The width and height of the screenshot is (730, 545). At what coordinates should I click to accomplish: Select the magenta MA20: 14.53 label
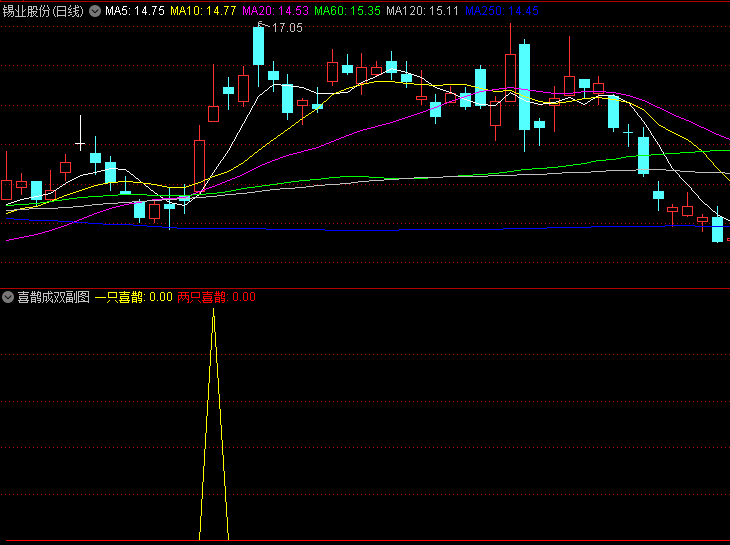pos(275,11)
